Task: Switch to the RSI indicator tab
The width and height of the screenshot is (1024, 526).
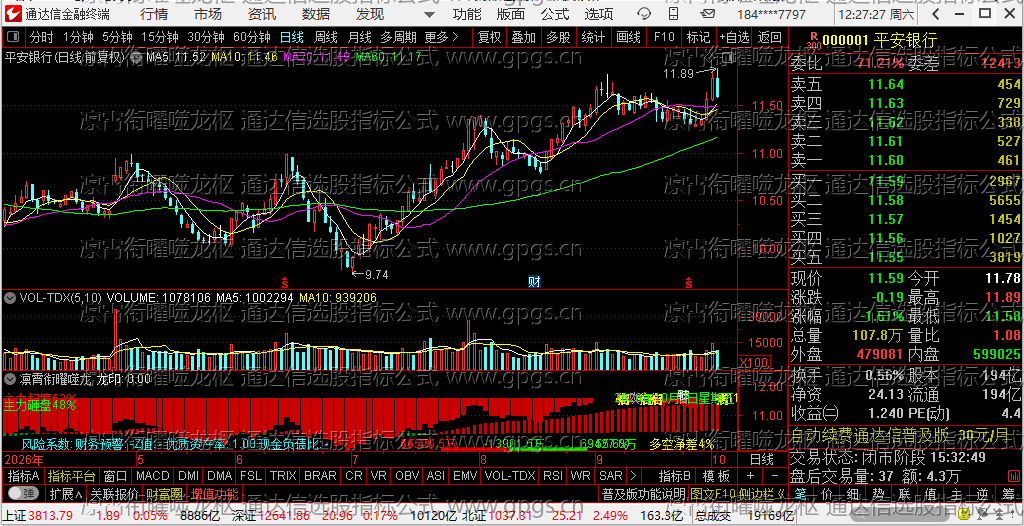Action: [552, 476]
